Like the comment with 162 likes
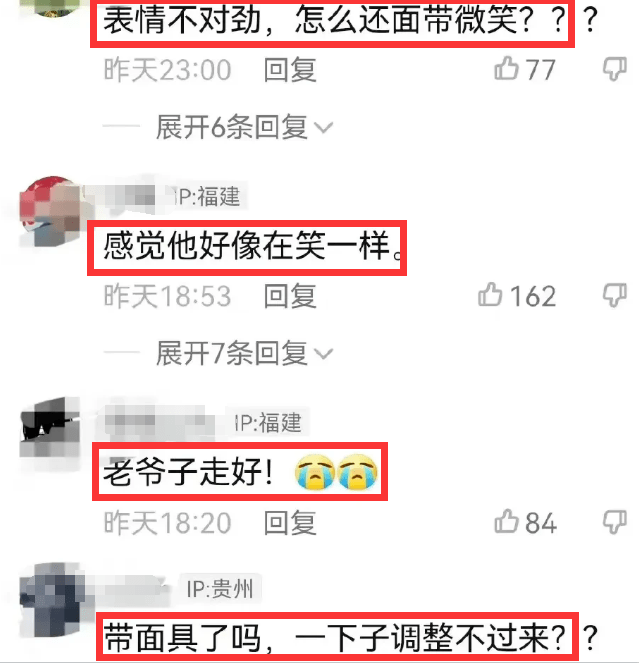Screen dimensions: 639x663 (x=490, y=295)
